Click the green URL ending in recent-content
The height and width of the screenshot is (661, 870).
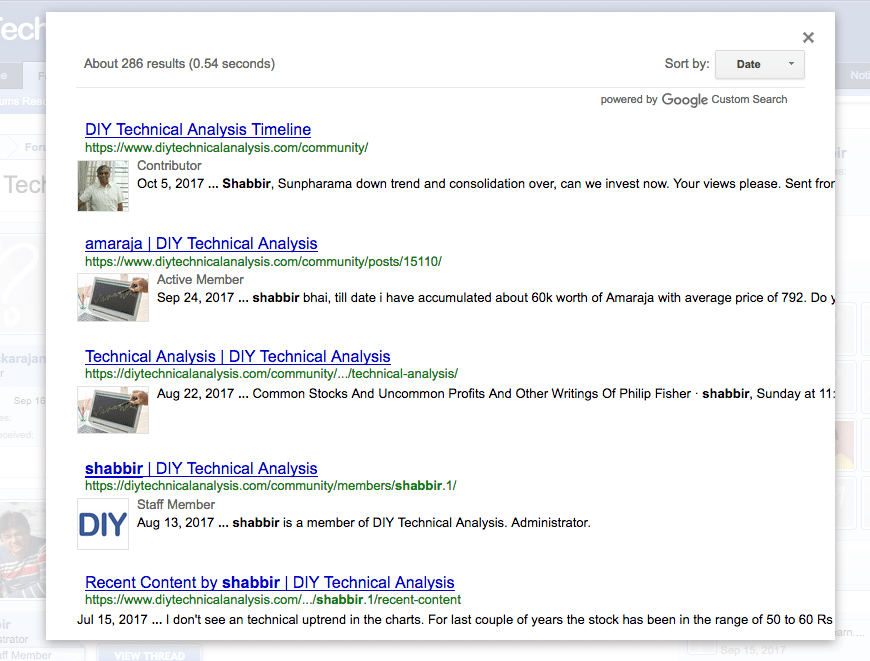pyautogui.click(x=273, y=600)
